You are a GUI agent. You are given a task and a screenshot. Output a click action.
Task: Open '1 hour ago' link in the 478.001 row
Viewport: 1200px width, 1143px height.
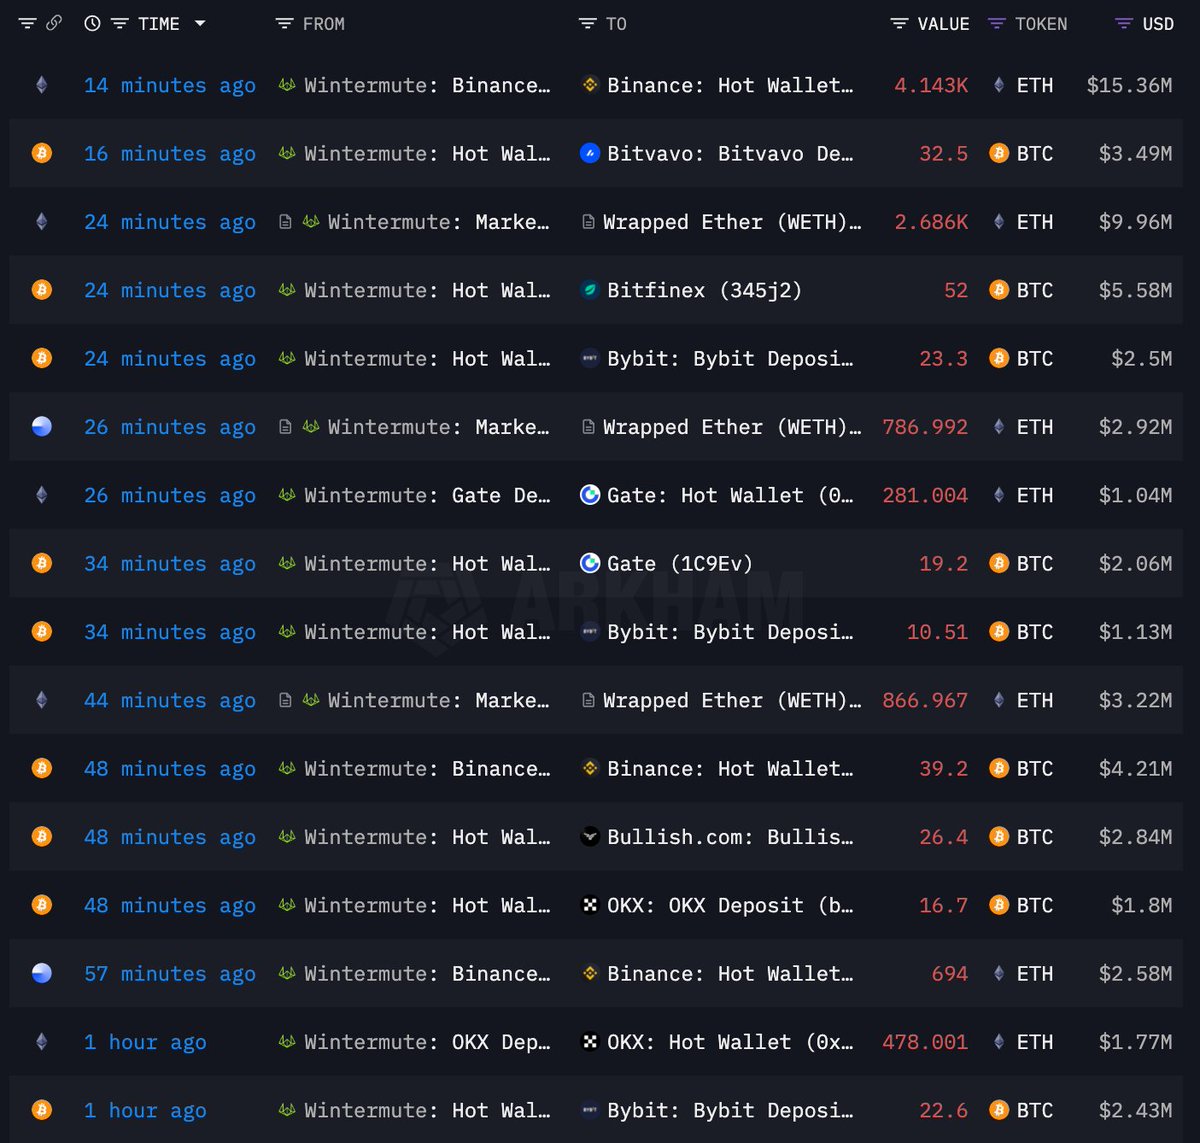(145, 1042)
